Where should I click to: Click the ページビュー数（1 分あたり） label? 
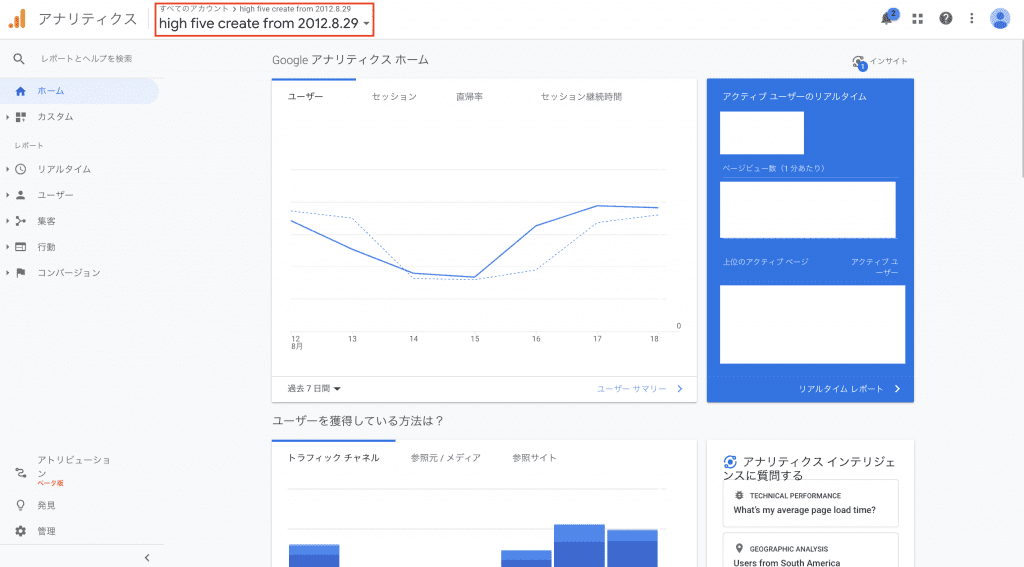774,169
